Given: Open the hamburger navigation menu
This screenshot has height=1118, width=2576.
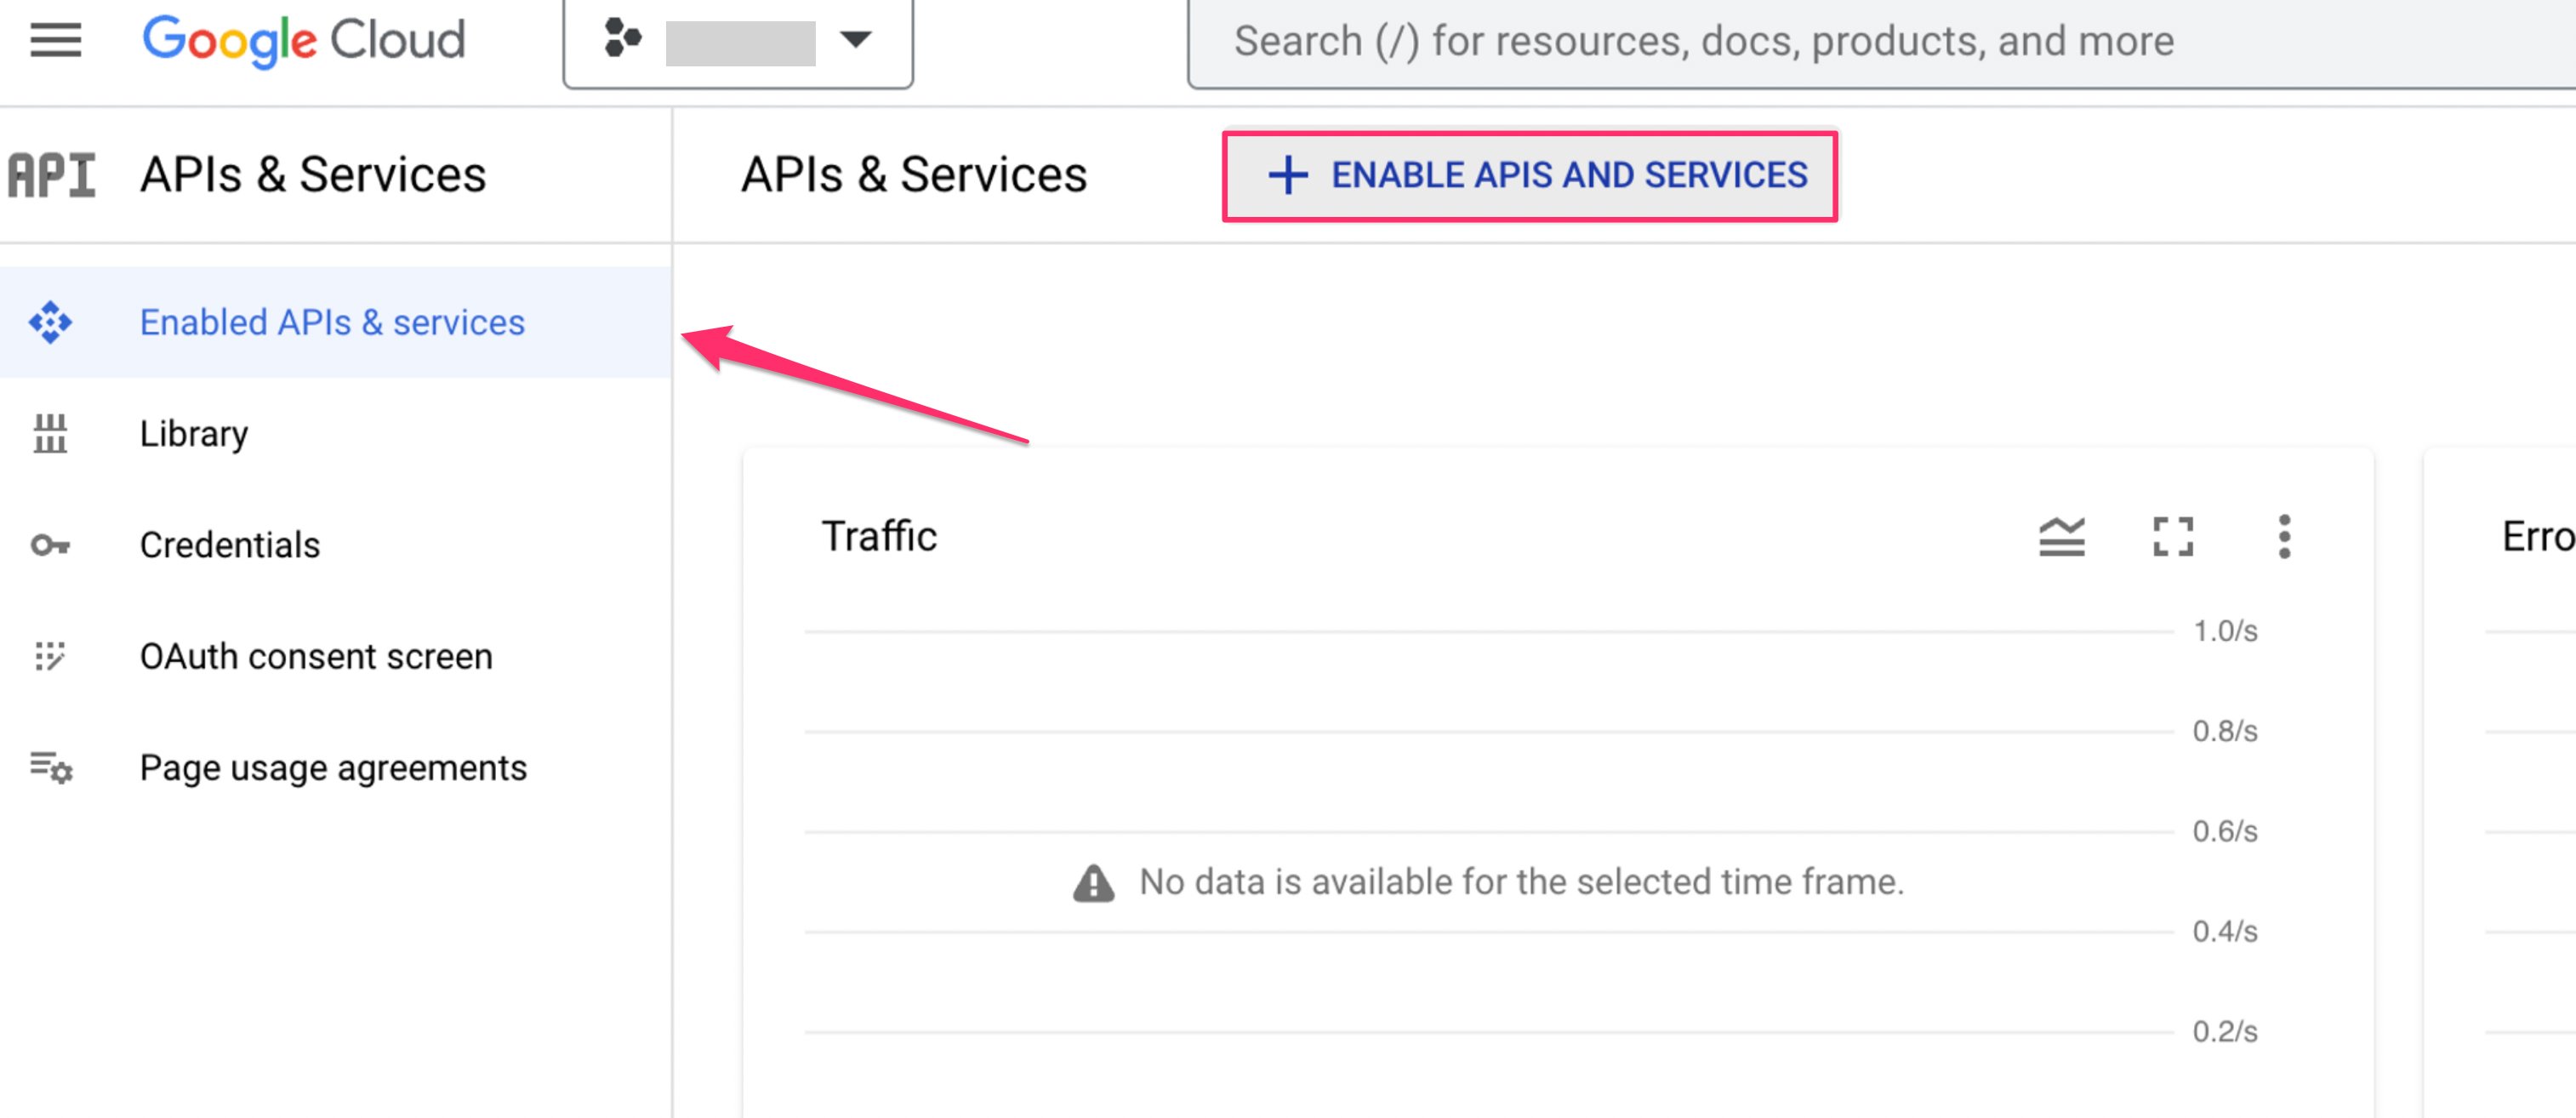Looking at the screenshot, I should click(55, 40).
